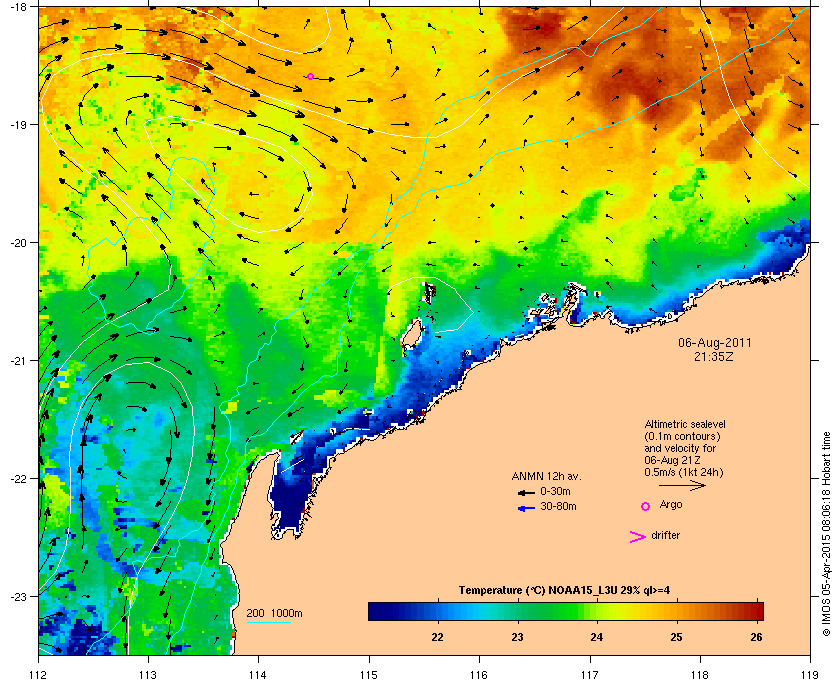Viewport: 840px width, 680px height.
Task: Click the colorbar tick label 22
Action: point(438,637)
